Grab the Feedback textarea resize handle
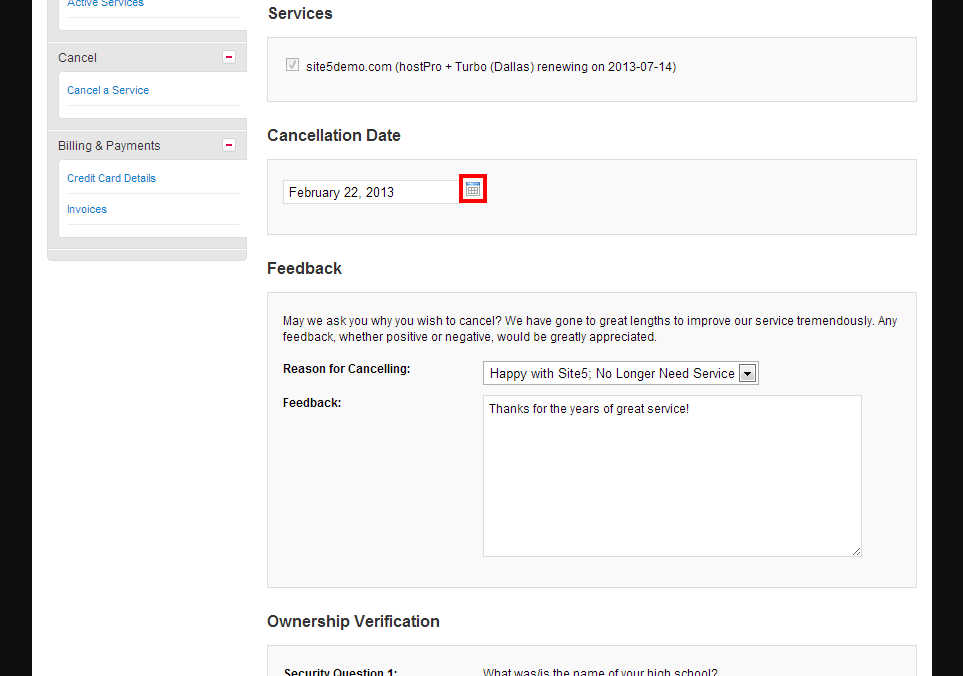 coord(856,551)
